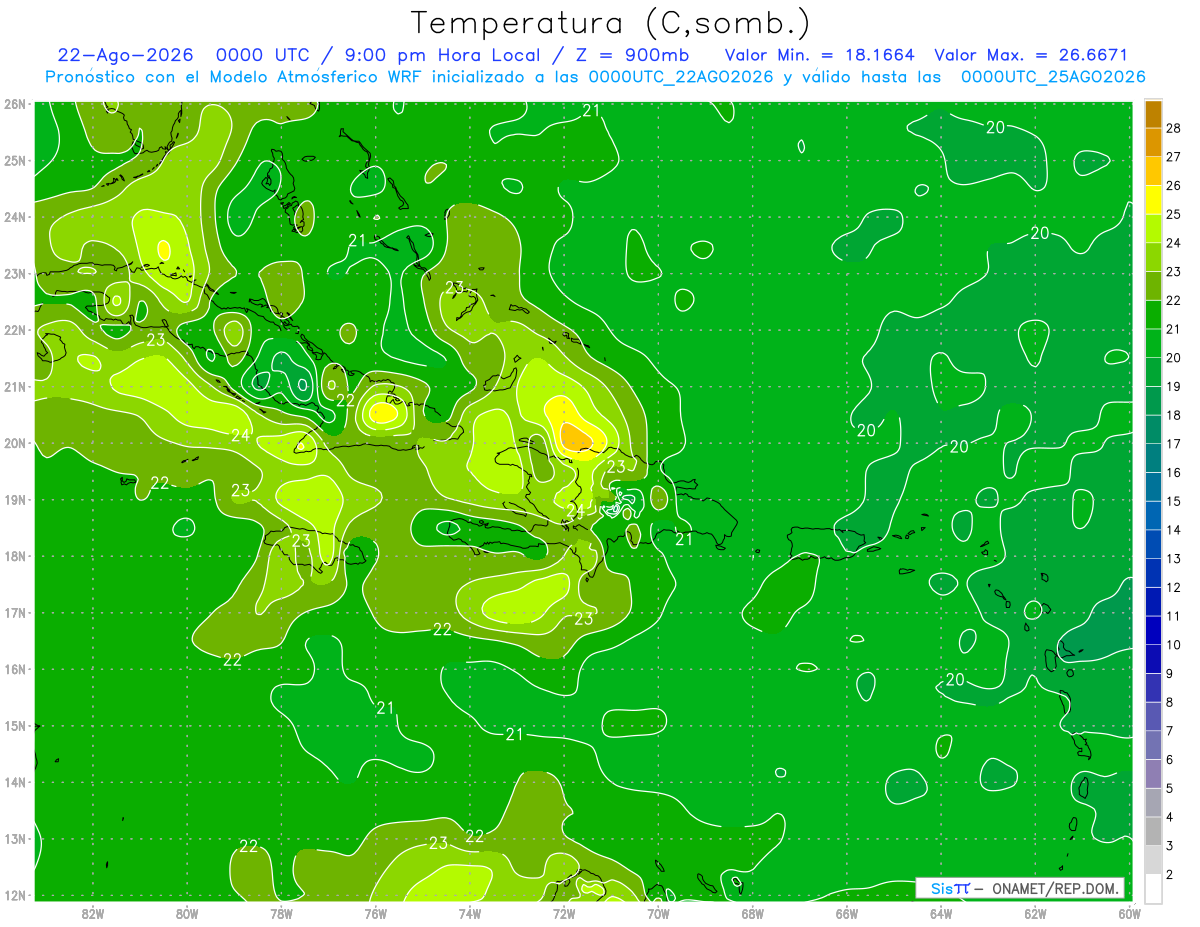Click the '0000UTC_22AGO2026' initialization timestamp

click(681, 77)
